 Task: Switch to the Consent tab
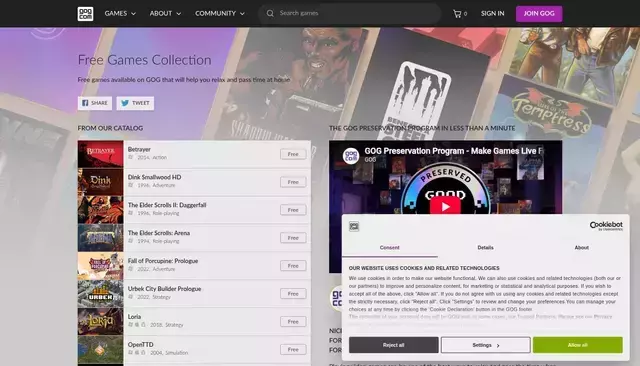(x=389, y=248)
